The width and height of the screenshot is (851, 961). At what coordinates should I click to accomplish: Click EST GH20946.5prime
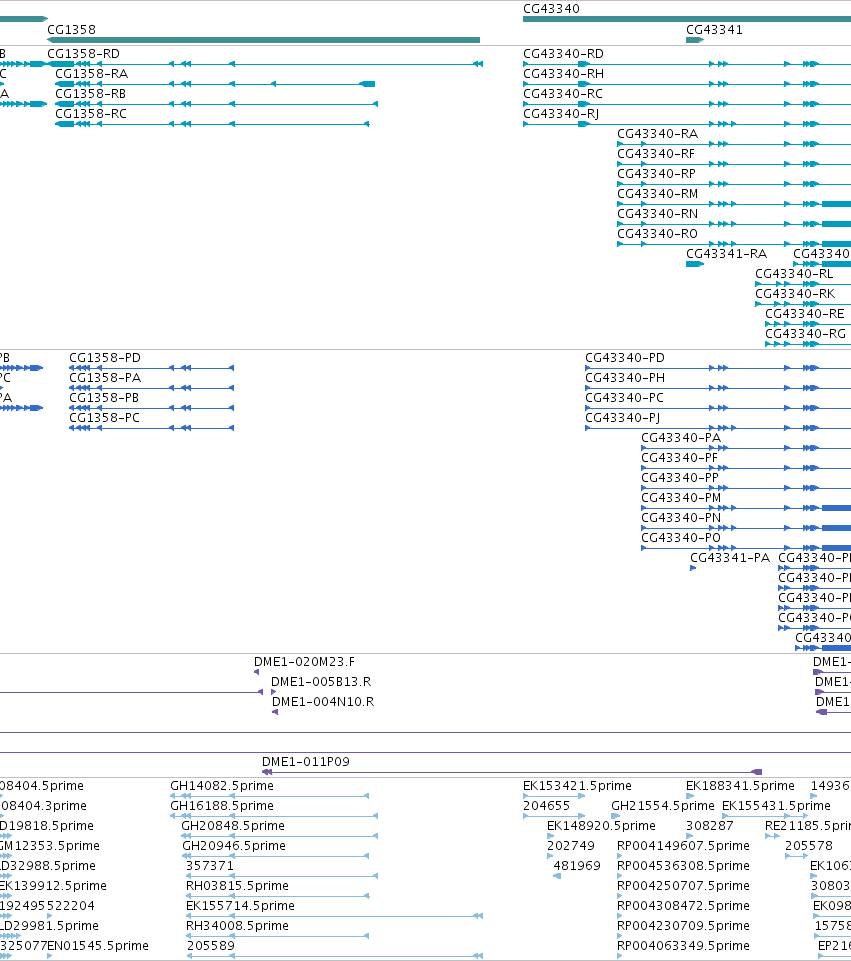233,845
